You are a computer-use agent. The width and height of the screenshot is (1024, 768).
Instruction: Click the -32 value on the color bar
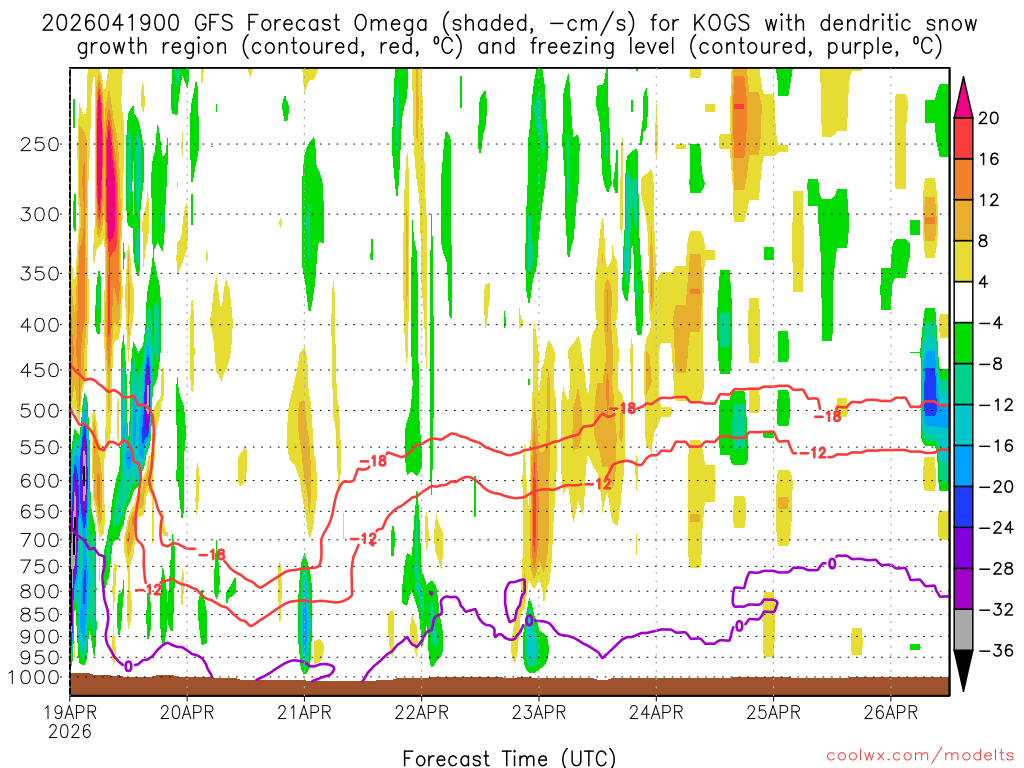coord(994,609)
